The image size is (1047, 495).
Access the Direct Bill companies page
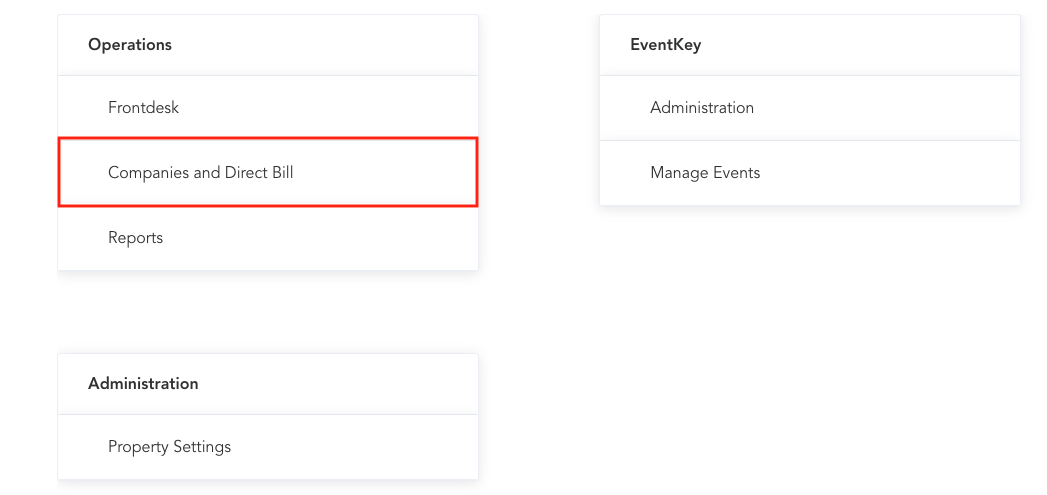tap(201, 173)
